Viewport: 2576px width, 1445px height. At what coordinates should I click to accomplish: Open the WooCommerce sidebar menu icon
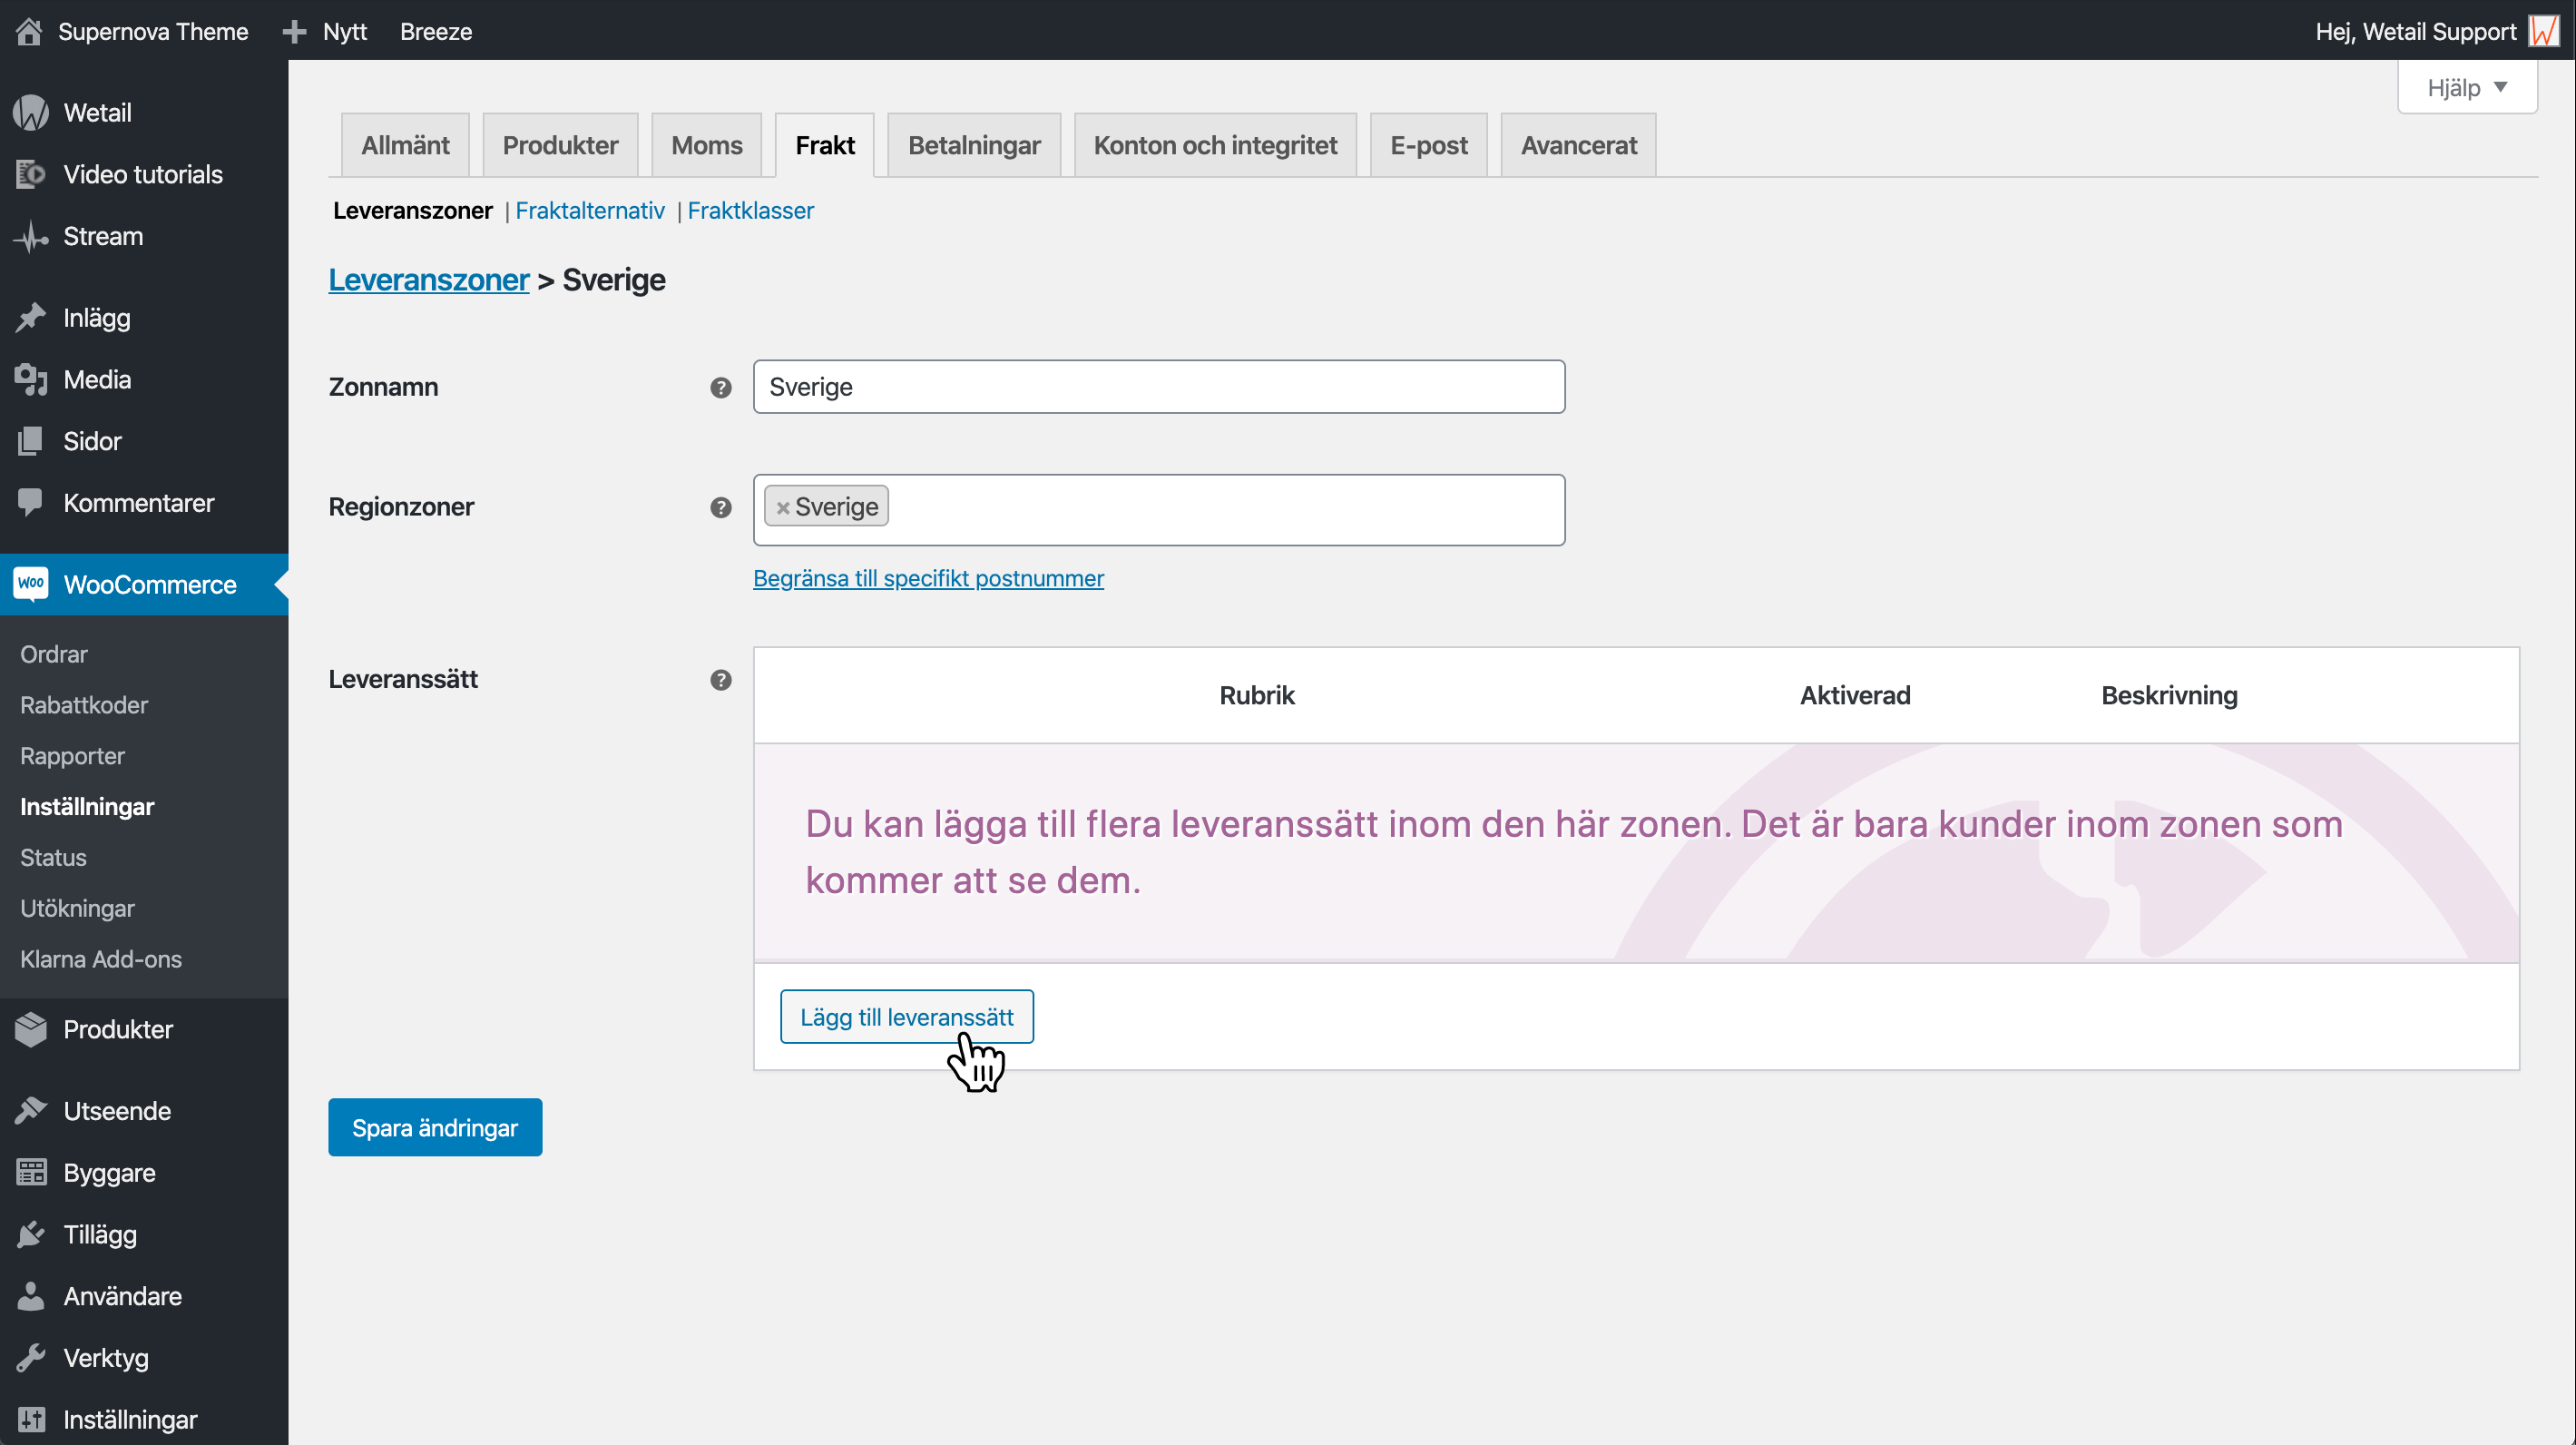(31, 584)
